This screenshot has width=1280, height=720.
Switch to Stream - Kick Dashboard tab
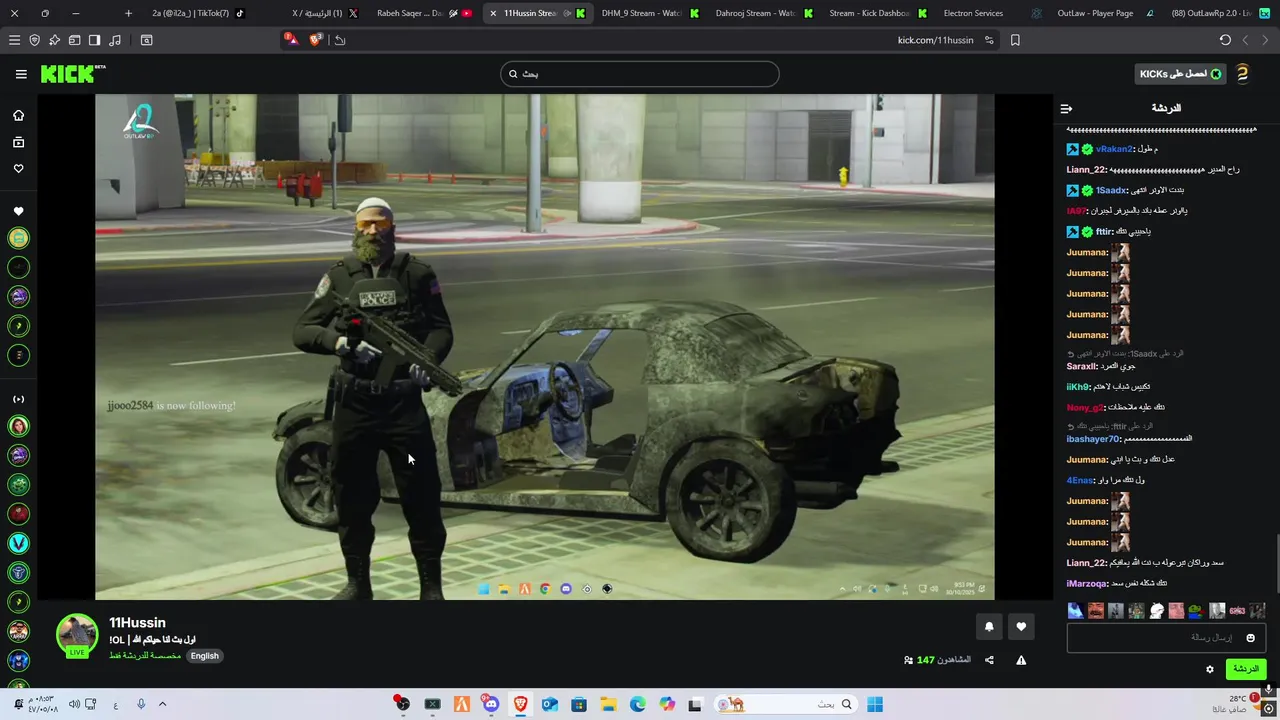(x=876, y=13)
